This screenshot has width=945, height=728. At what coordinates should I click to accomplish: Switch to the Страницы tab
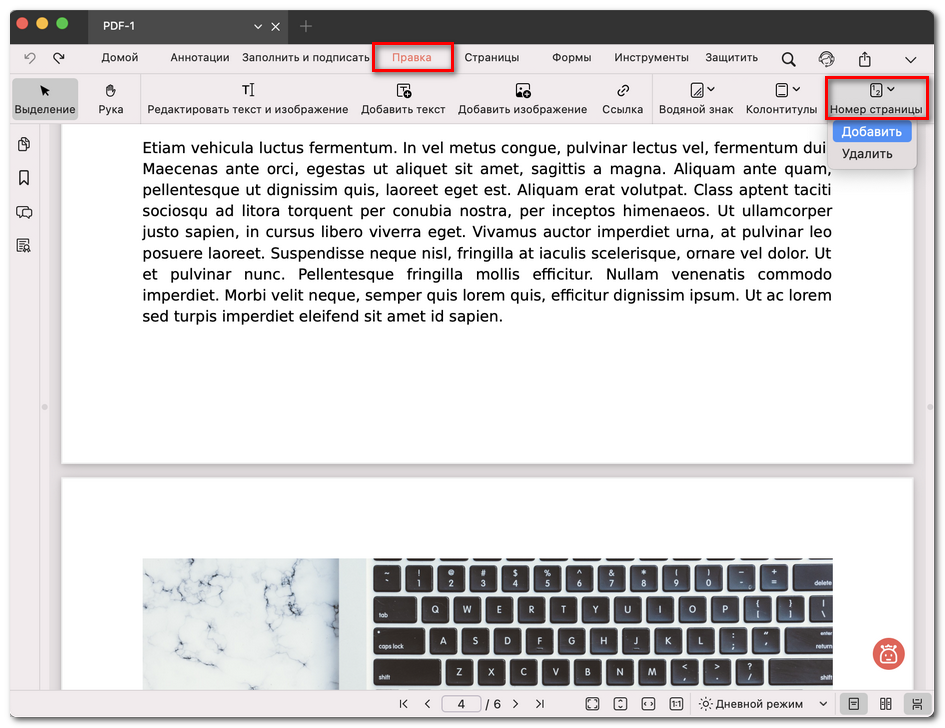coord(491,58)
